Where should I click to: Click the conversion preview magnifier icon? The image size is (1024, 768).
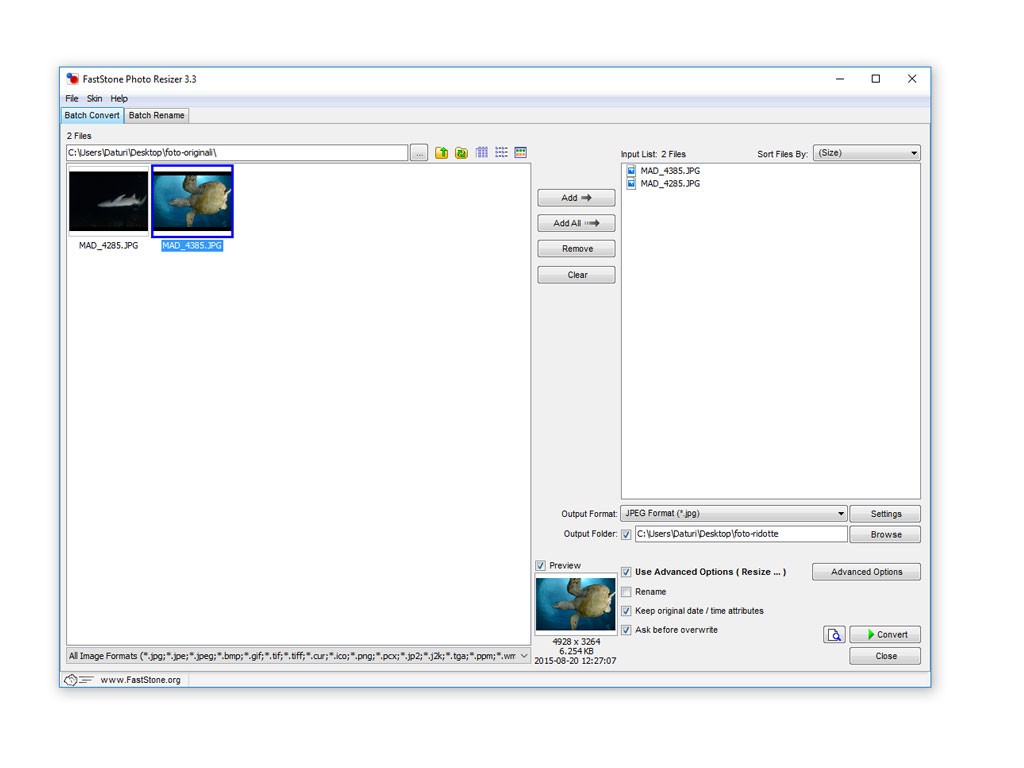click(x=834, y=635)
